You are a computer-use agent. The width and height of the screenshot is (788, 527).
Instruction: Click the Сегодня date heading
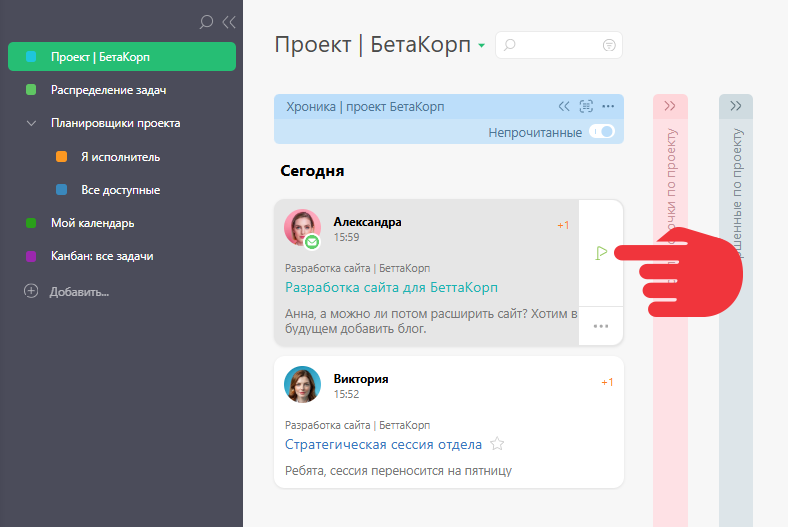pos(312,171)
